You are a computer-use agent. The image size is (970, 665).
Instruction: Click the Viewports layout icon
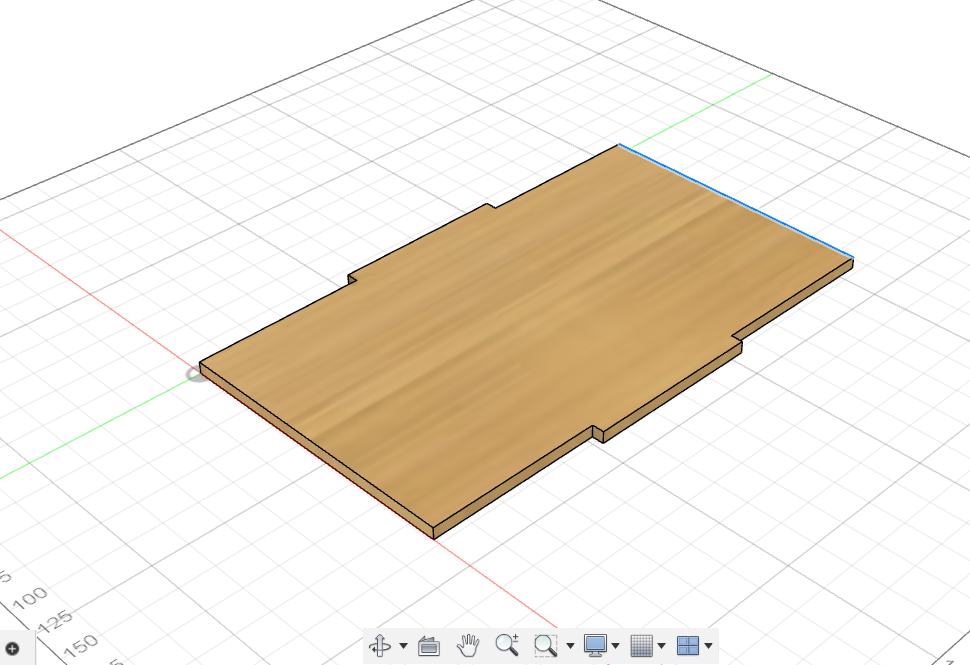688,645
